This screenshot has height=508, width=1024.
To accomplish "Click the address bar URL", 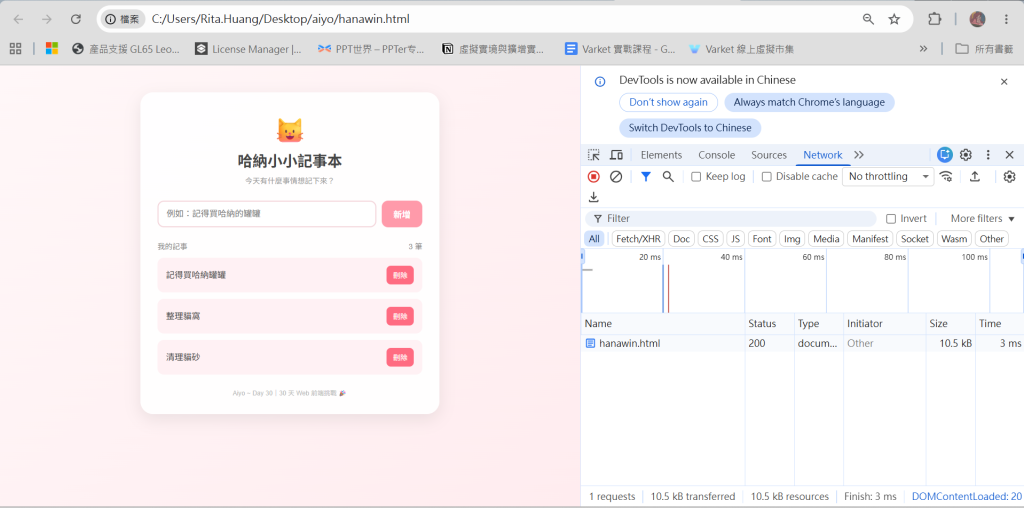I will pyautogui.click(x=281, y=19).
